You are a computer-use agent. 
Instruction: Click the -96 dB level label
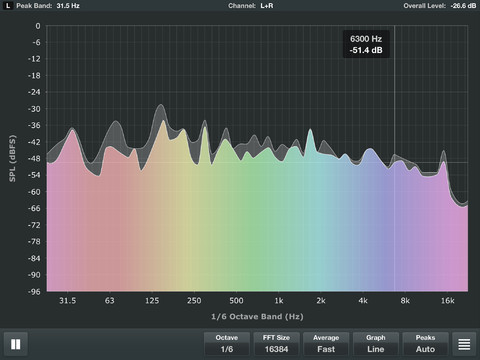pos(34,292)
